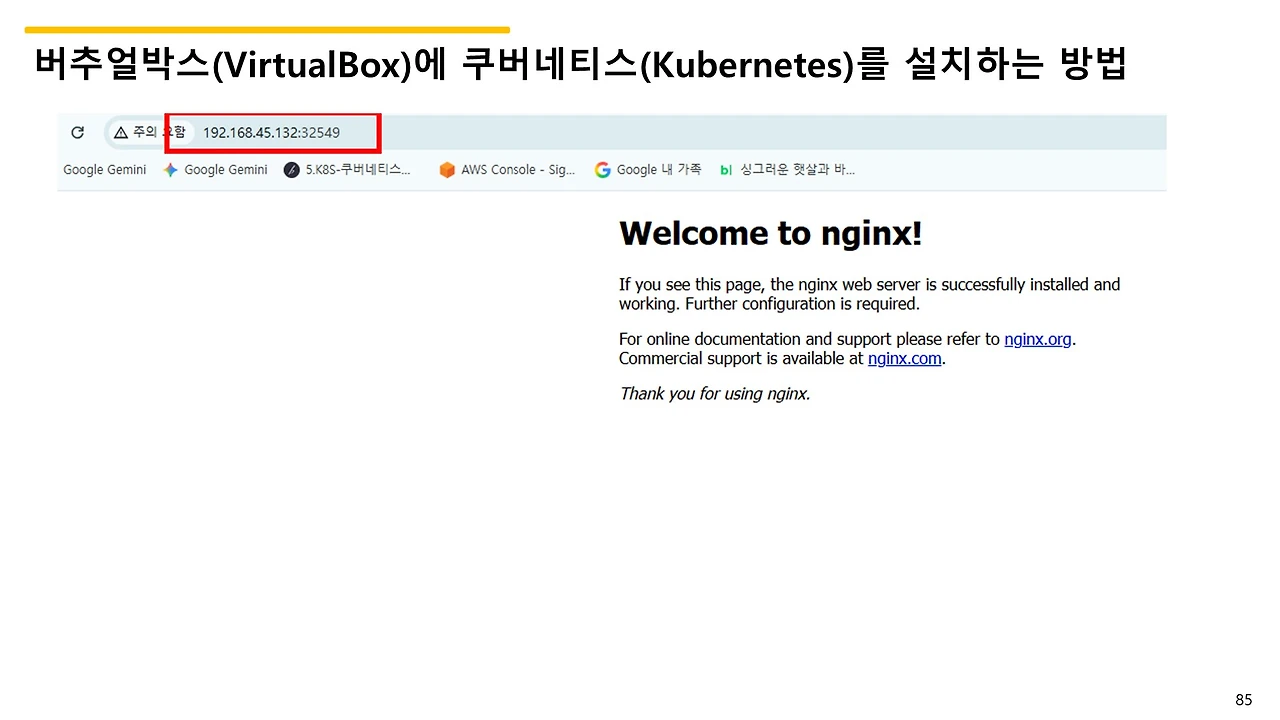The height and width of the screenshot is (720, 1280).
Task: Open the 싱그러운 햇살과 bookmark bl icon
Action: point(726,169)
